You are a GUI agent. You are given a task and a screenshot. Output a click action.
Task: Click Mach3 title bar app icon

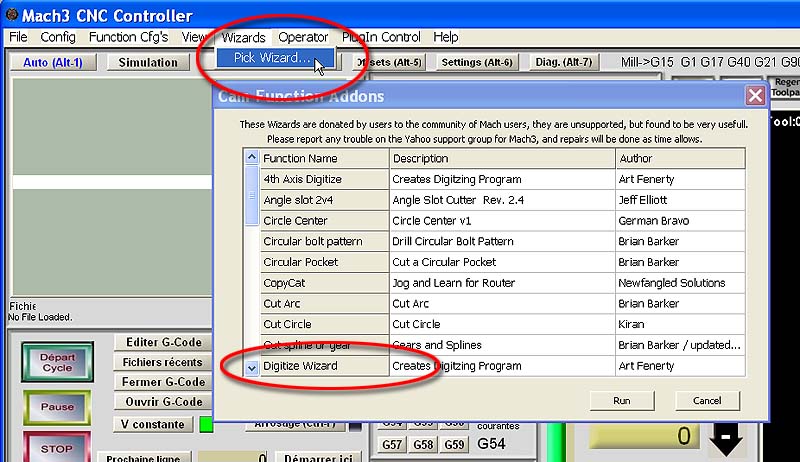(11, 15)
